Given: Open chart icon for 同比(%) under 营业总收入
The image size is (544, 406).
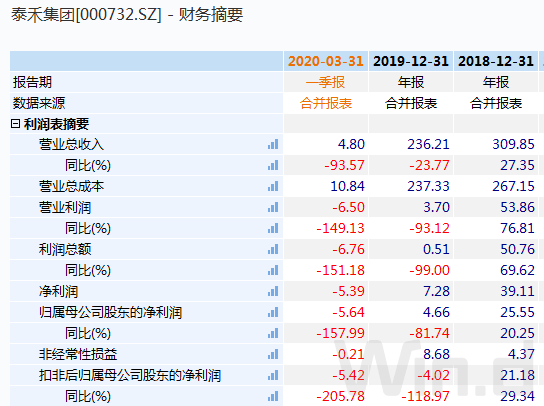Looking at the screenshot, I should [273, 165].
